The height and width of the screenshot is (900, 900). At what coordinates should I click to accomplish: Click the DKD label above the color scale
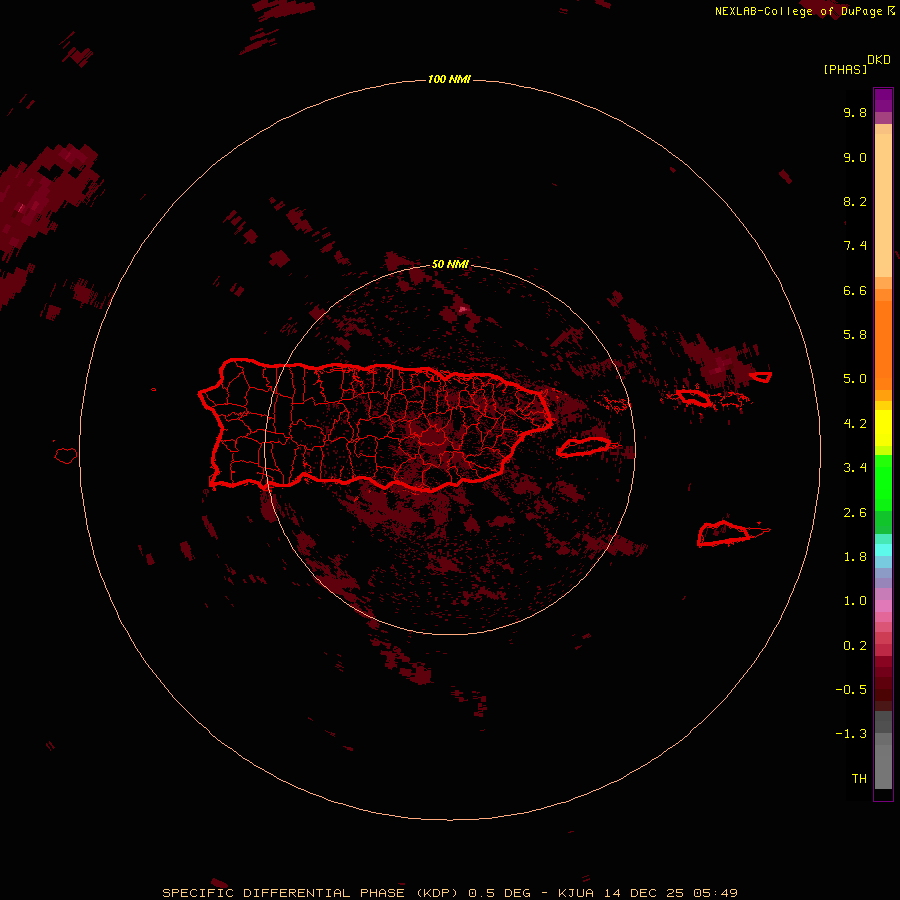(x=879, y=59)
